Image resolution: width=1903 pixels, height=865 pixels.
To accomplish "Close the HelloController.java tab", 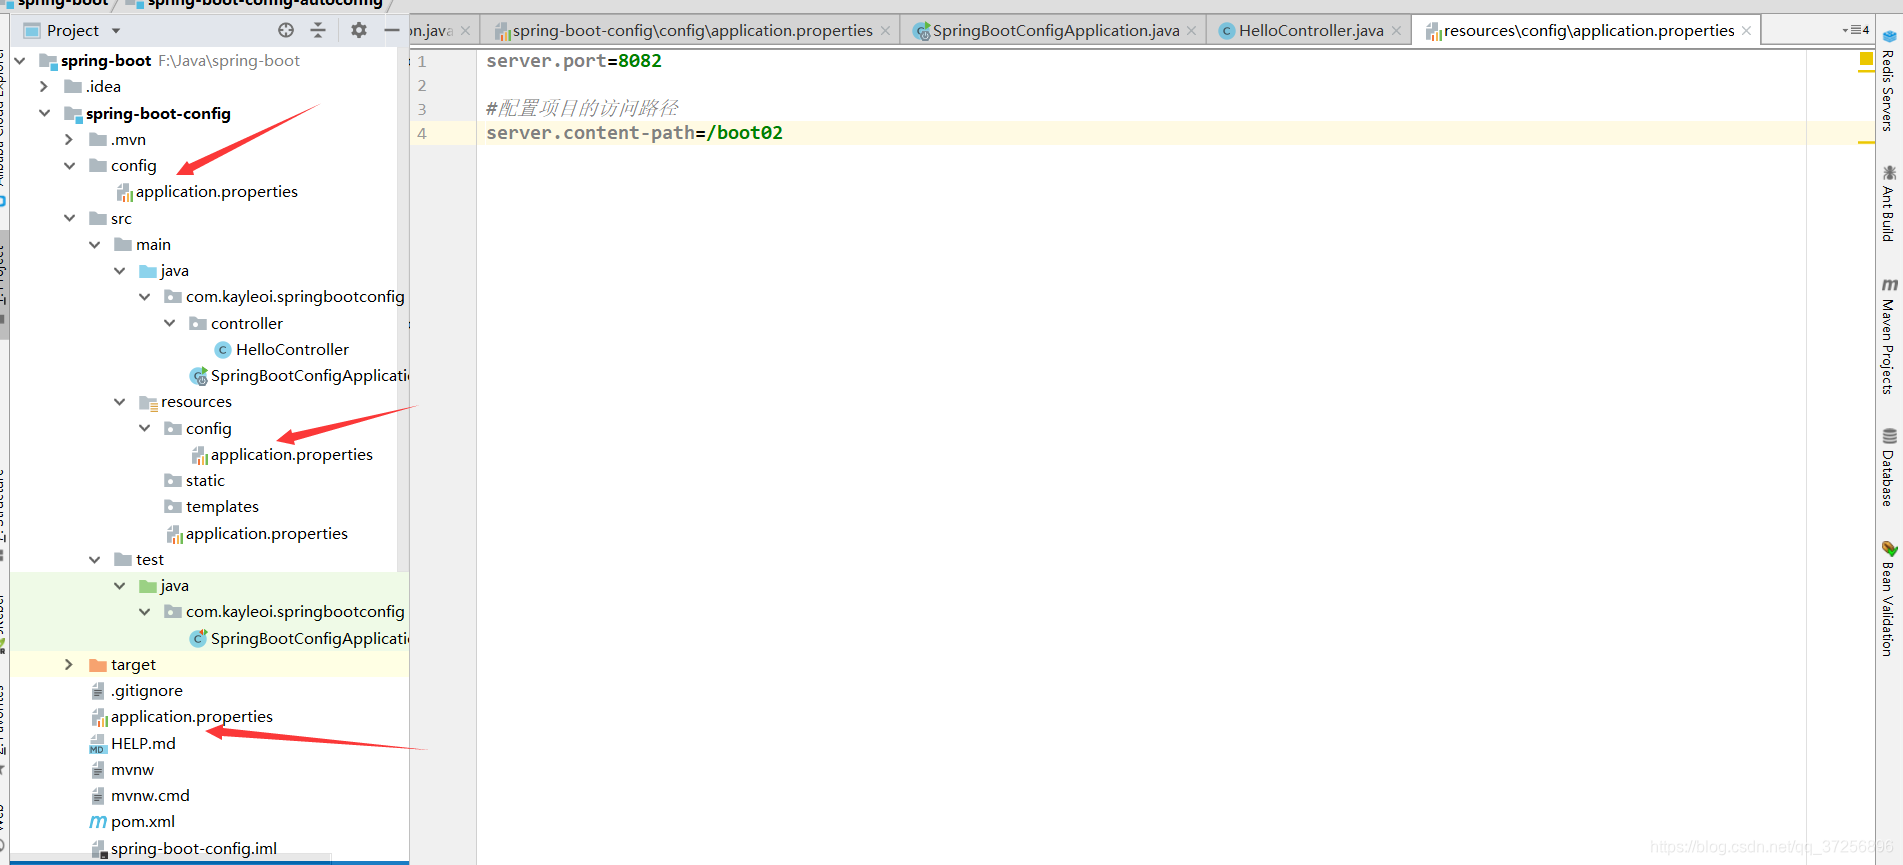I will pos(1396,31).
